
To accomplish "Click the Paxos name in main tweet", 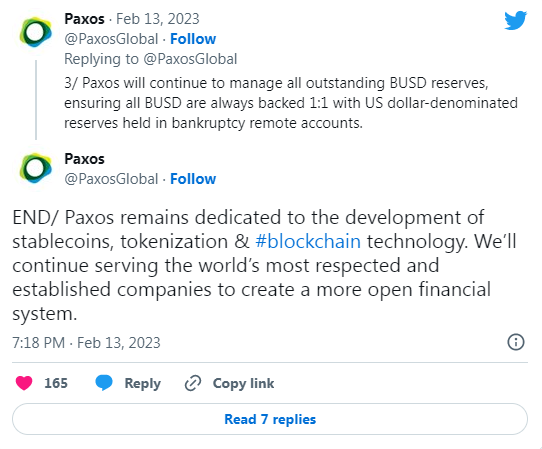I will pos(84,159).
